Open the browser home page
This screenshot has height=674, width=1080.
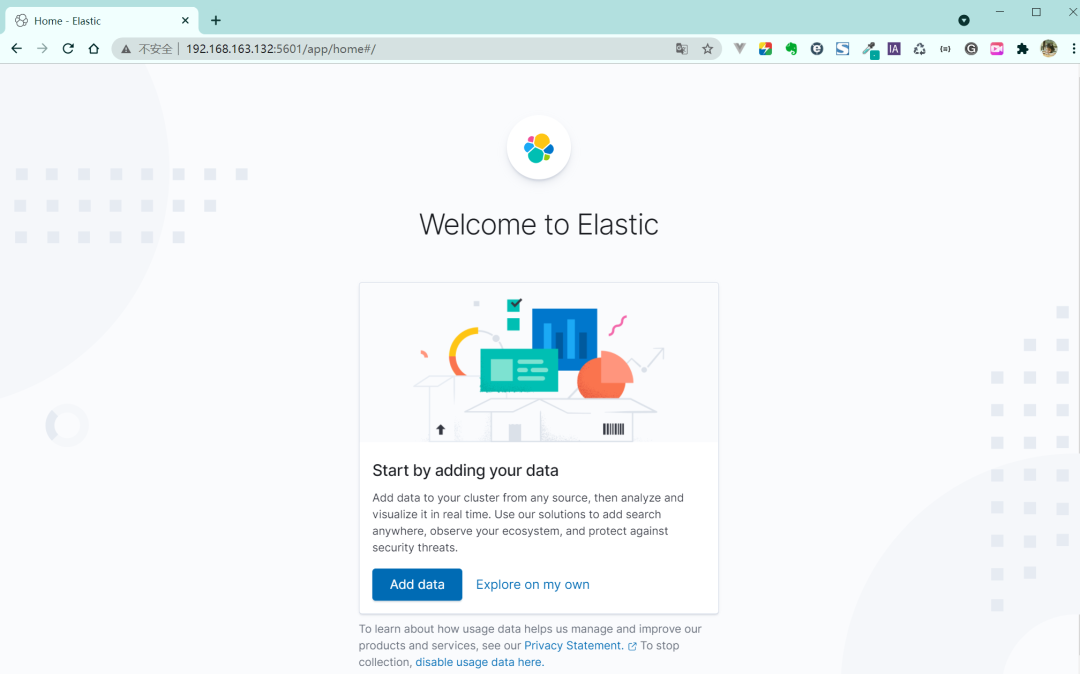click(94, 49)
